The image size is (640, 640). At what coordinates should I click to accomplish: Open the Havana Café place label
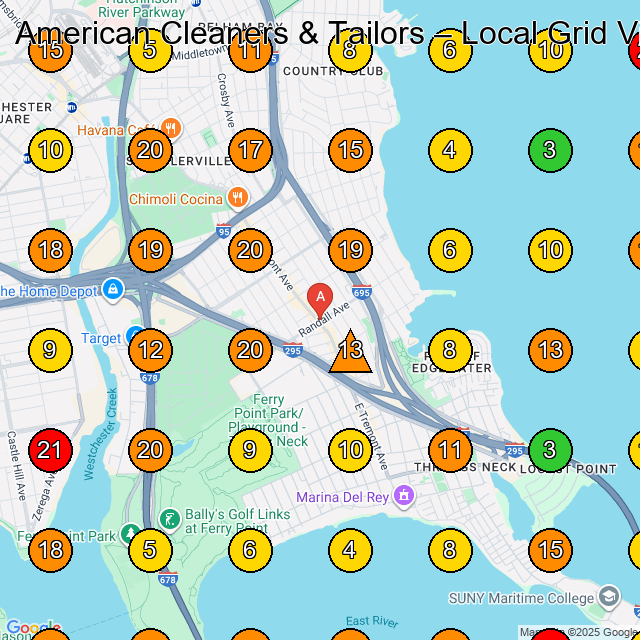[116, 131]
